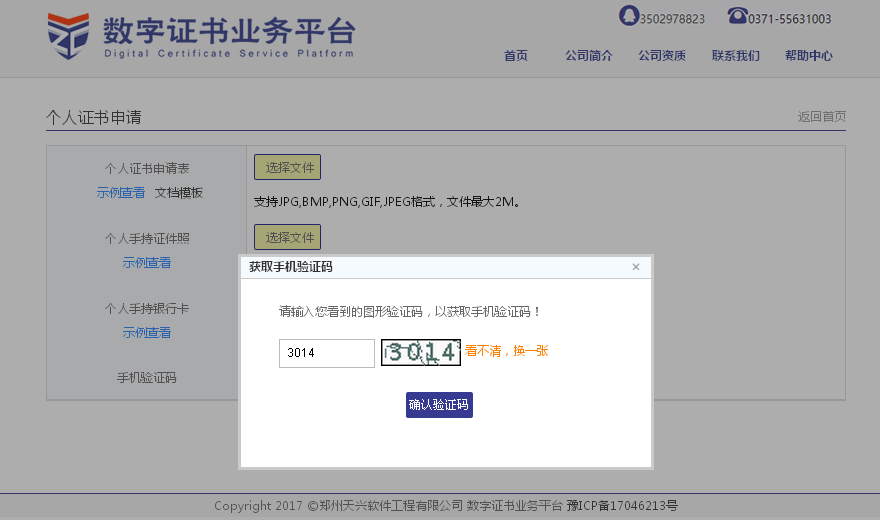Click the 豫ICP备17046213号 footer text
This screenshot has width=880, height=520.
(x=622, y=506)
